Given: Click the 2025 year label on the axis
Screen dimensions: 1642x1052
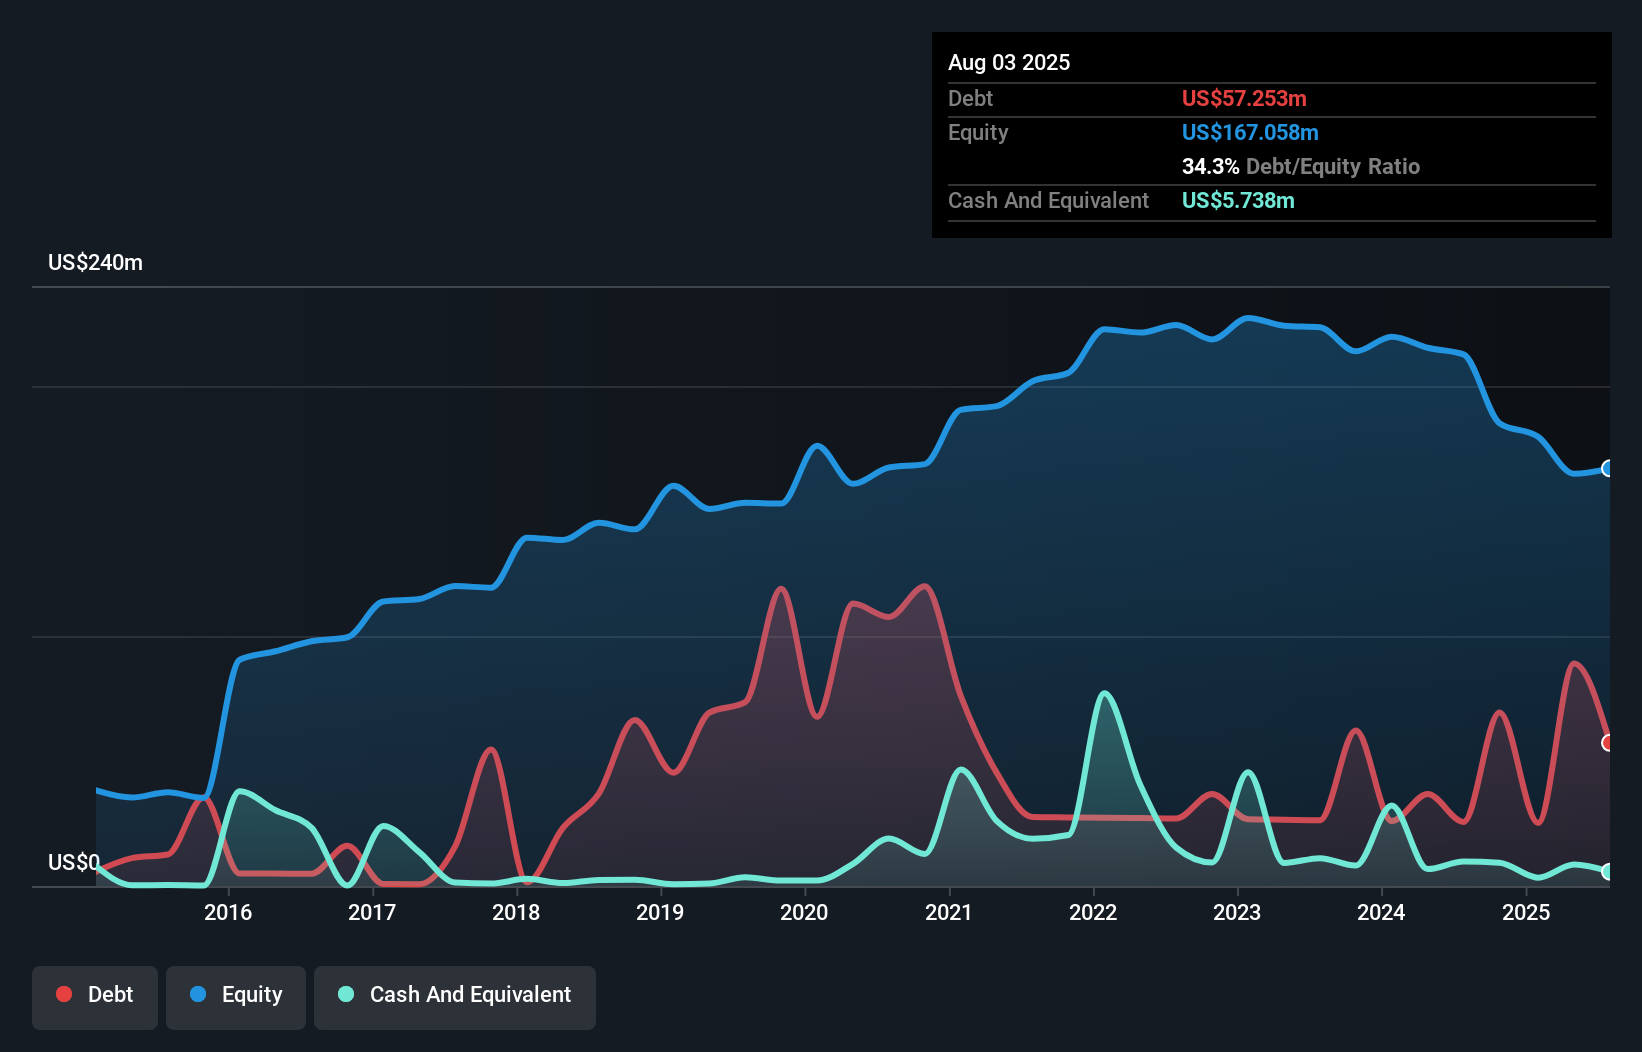Looking at the screenshot, I should (x=1525, y=912).
